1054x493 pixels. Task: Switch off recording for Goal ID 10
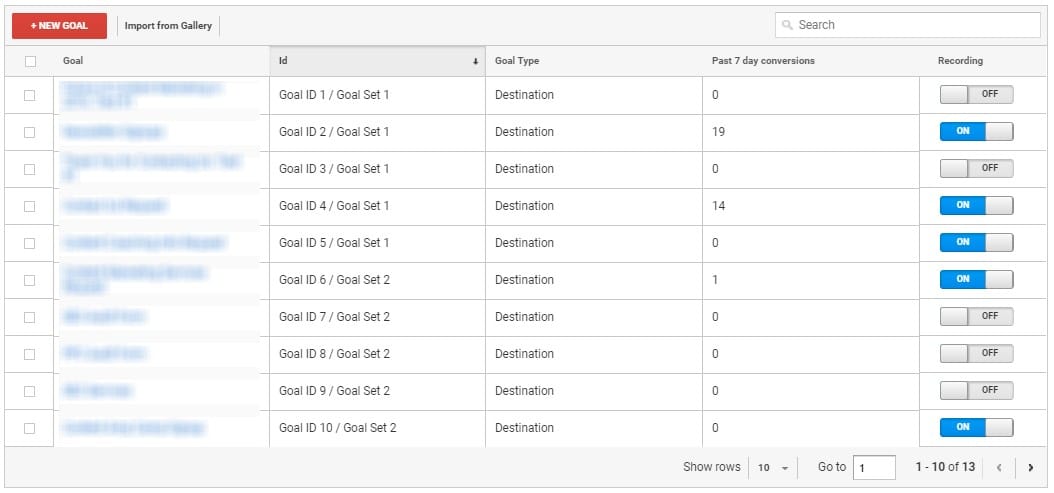[x=976, y=428]
